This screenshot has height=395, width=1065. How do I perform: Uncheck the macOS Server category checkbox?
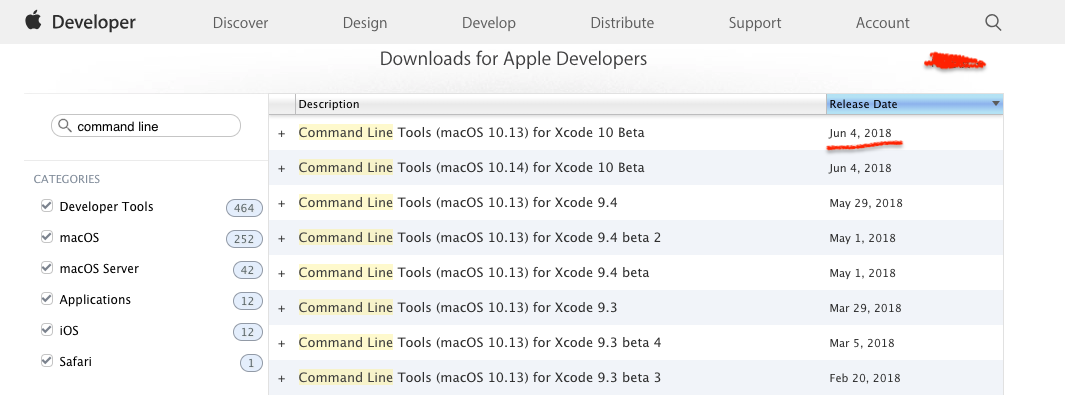pyautogui.click(x=47, y=267)
